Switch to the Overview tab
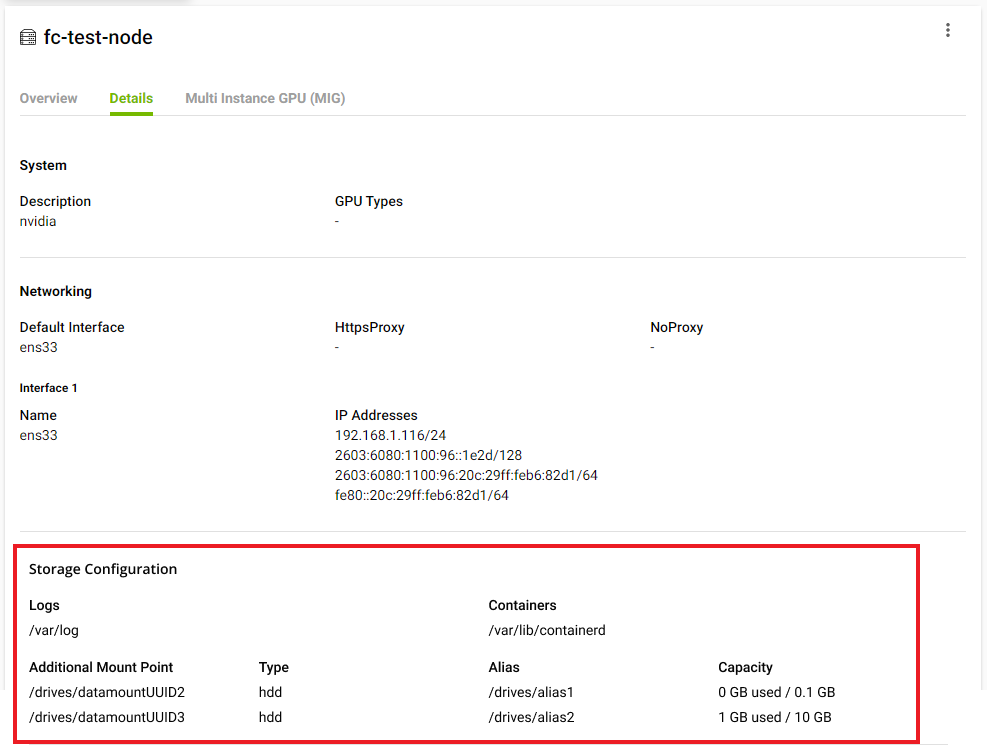This screenshot has width=987, height=754. (48, 98)
